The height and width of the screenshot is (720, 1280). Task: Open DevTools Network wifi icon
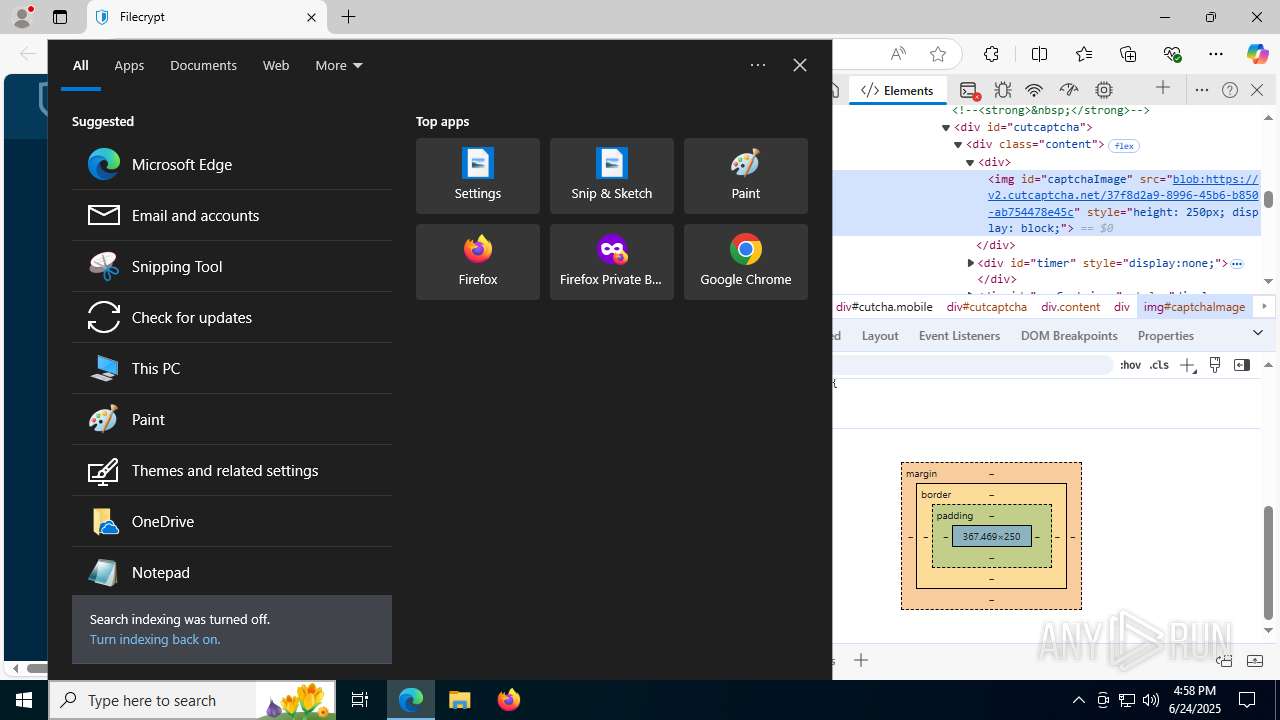(x=1035, y=90)
